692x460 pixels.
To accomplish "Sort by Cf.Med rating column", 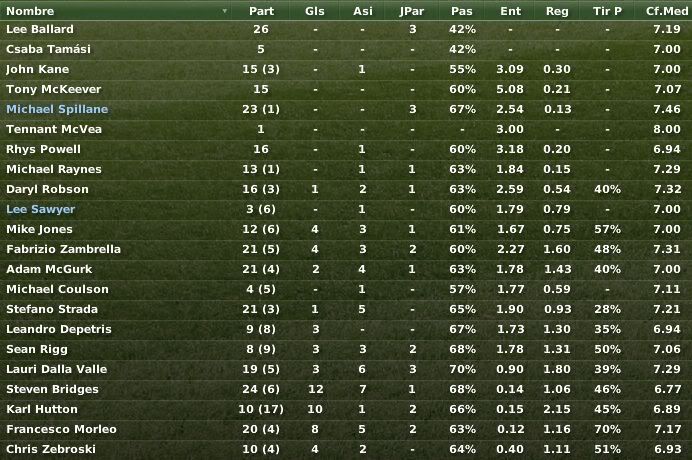I will pos(667,11).
